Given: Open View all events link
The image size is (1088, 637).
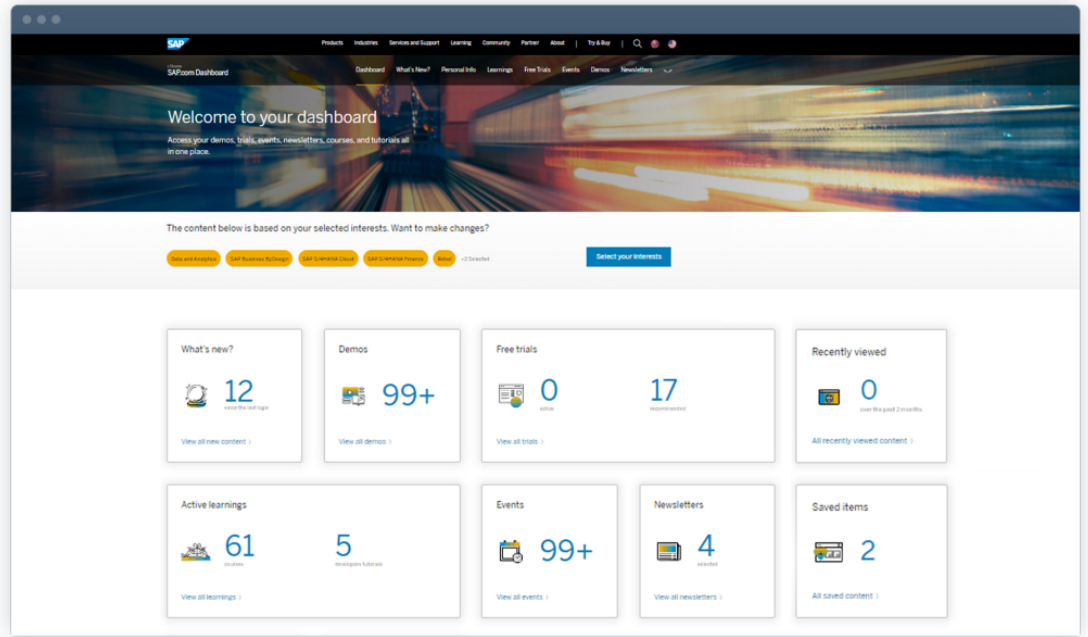Looking at the screenshot, I should [522, 597].
